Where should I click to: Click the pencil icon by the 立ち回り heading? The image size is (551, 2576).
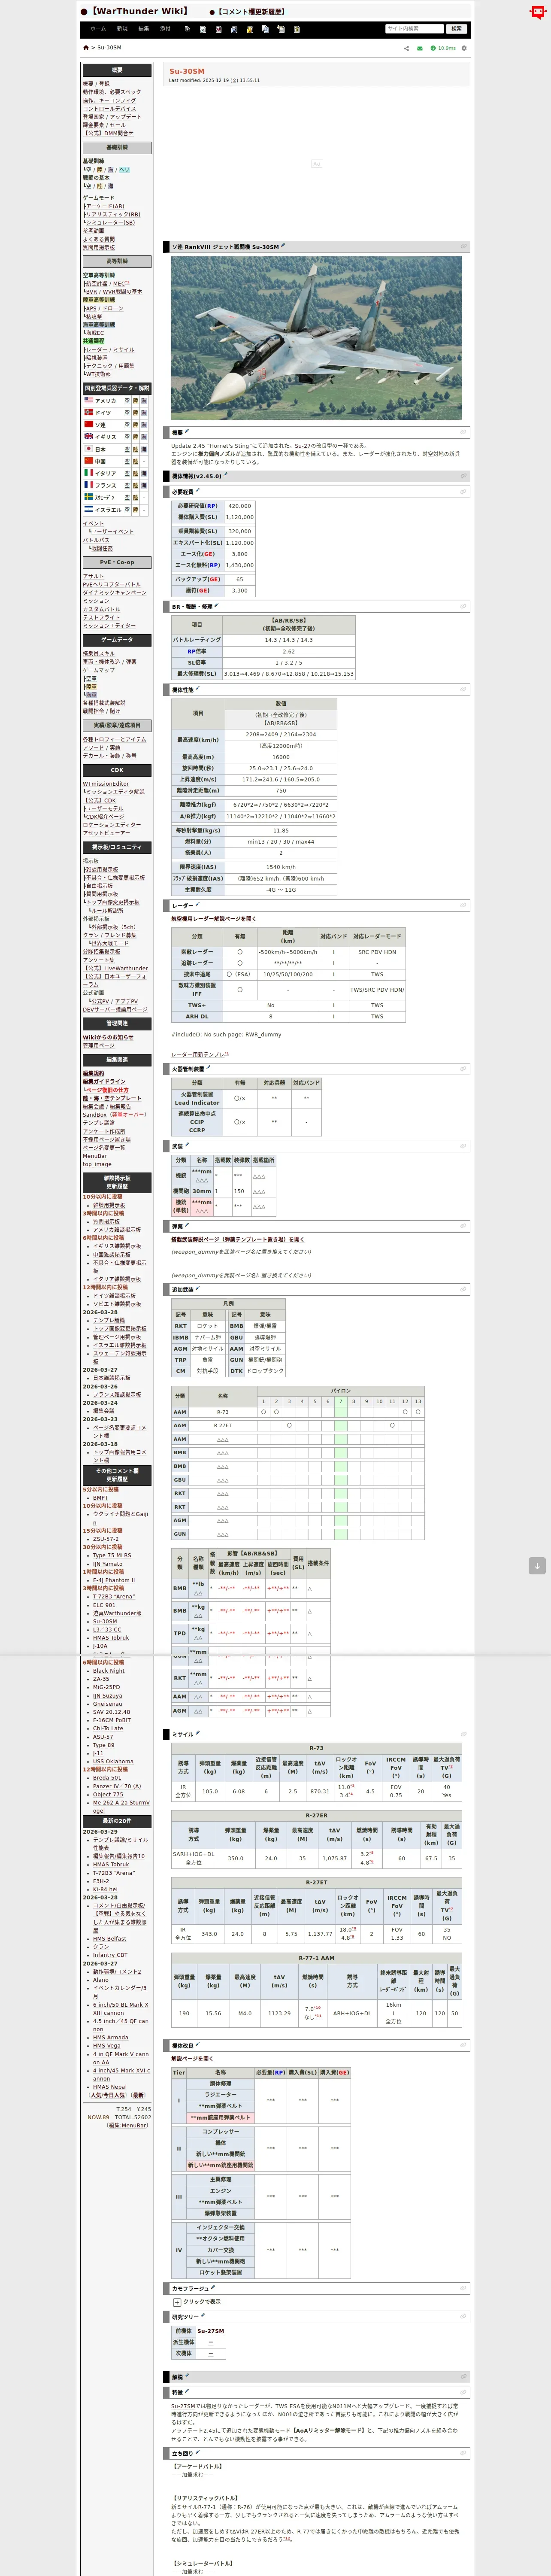197,2452
